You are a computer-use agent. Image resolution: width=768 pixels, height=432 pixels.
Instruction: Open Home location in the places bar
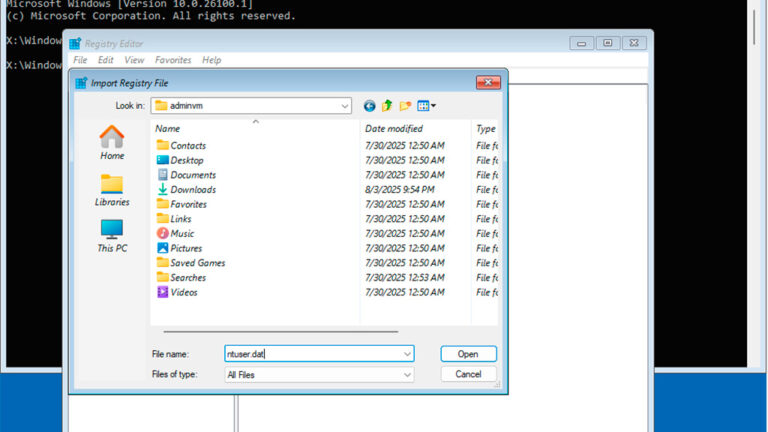(112, 143)
